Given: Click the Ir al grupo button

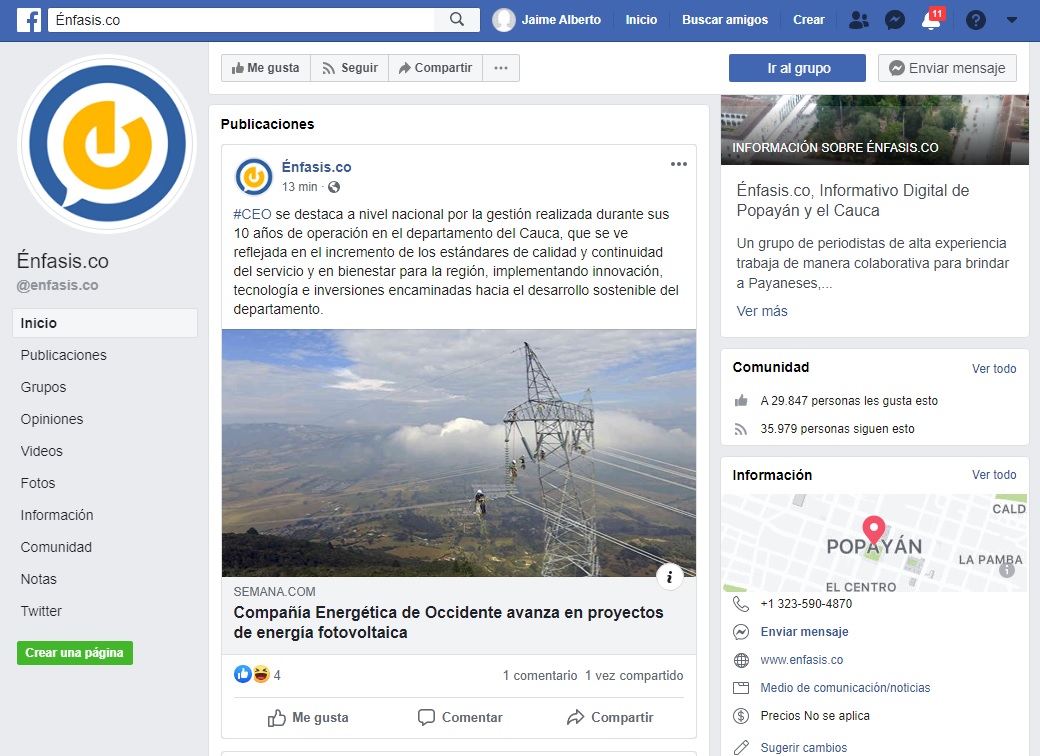Looking at the screenshot, I should click(x=797, y=68).
